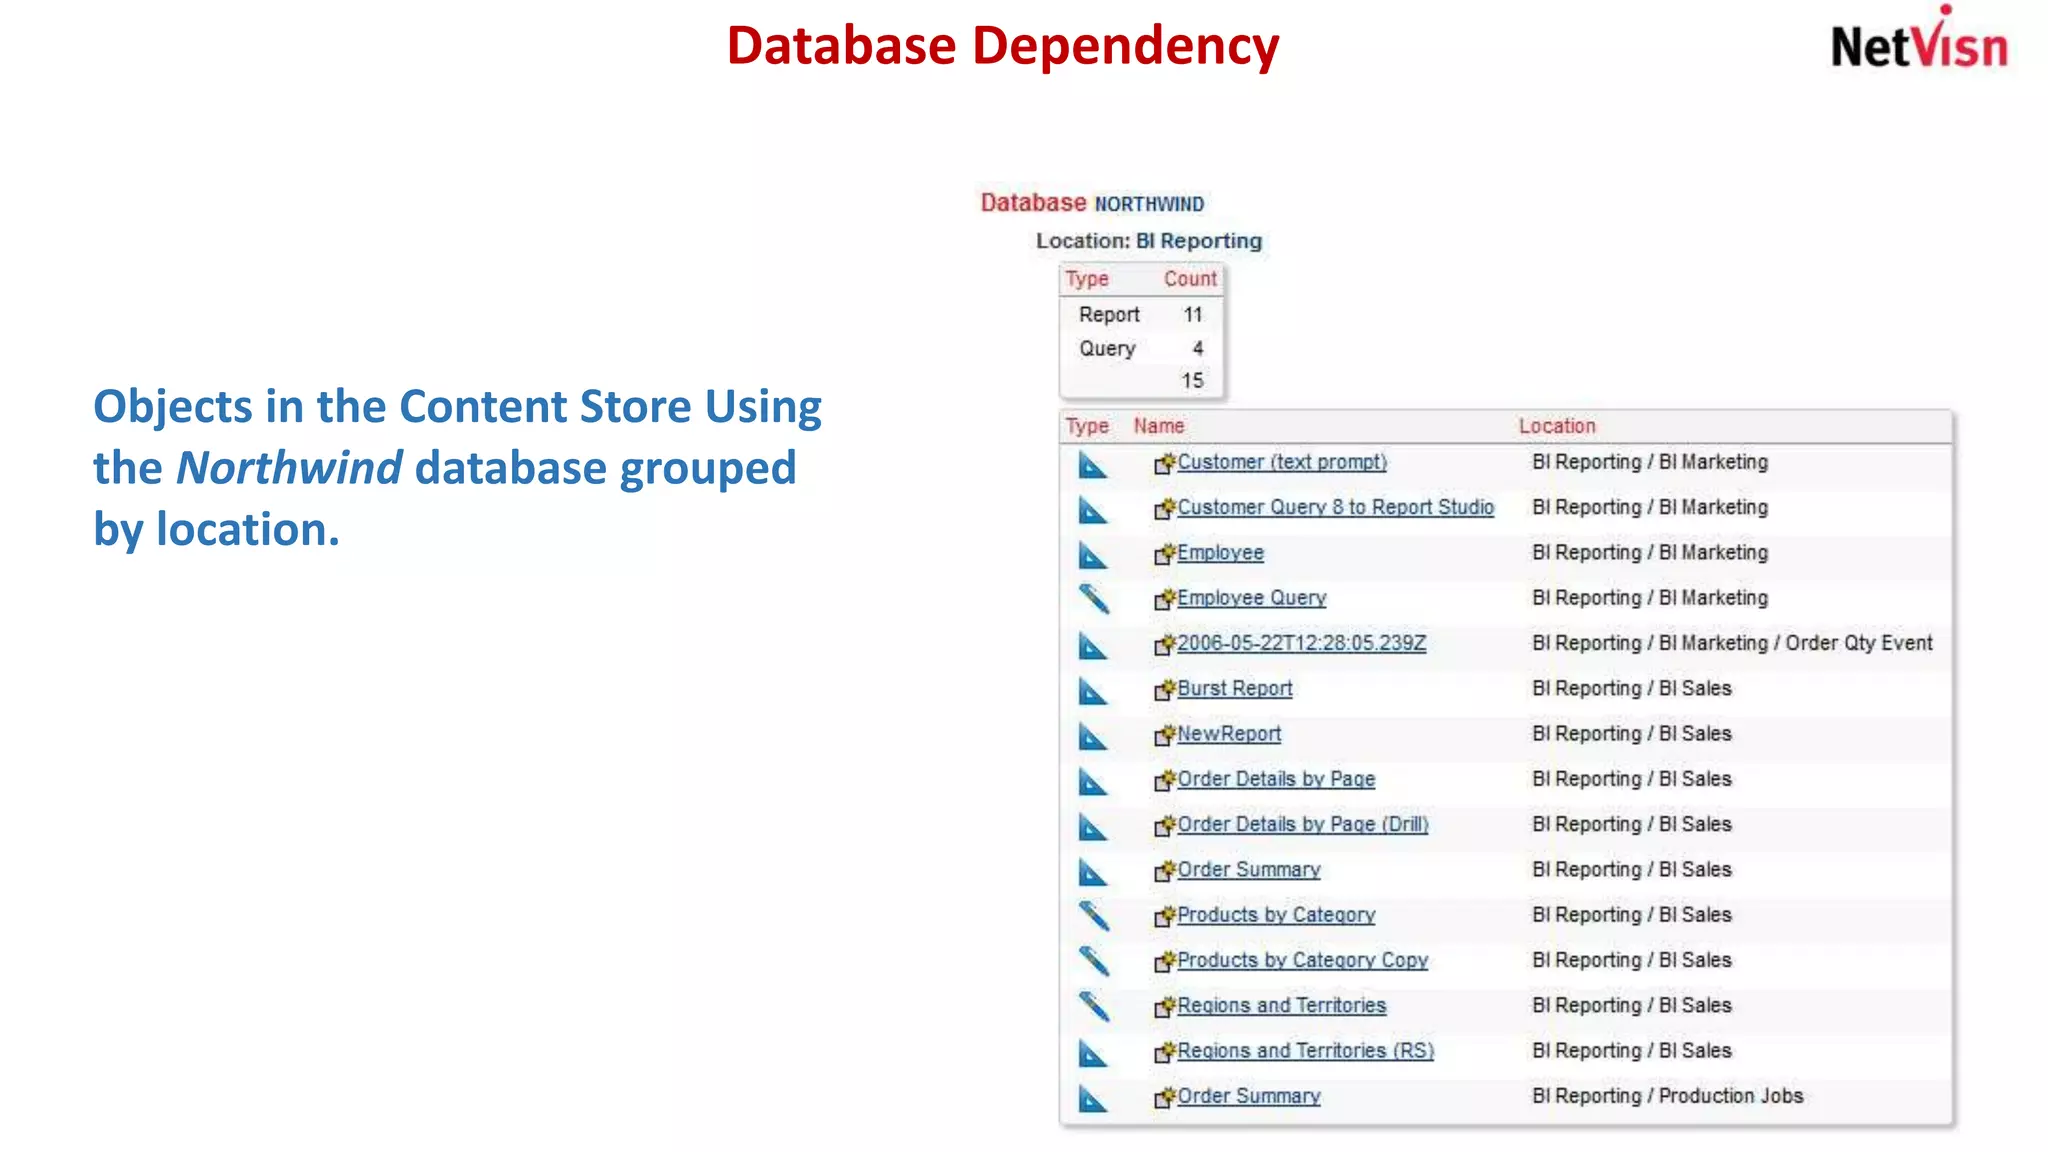Click the Location column header
Screen dimensions: 2048x1152
tap(1556, 426)
